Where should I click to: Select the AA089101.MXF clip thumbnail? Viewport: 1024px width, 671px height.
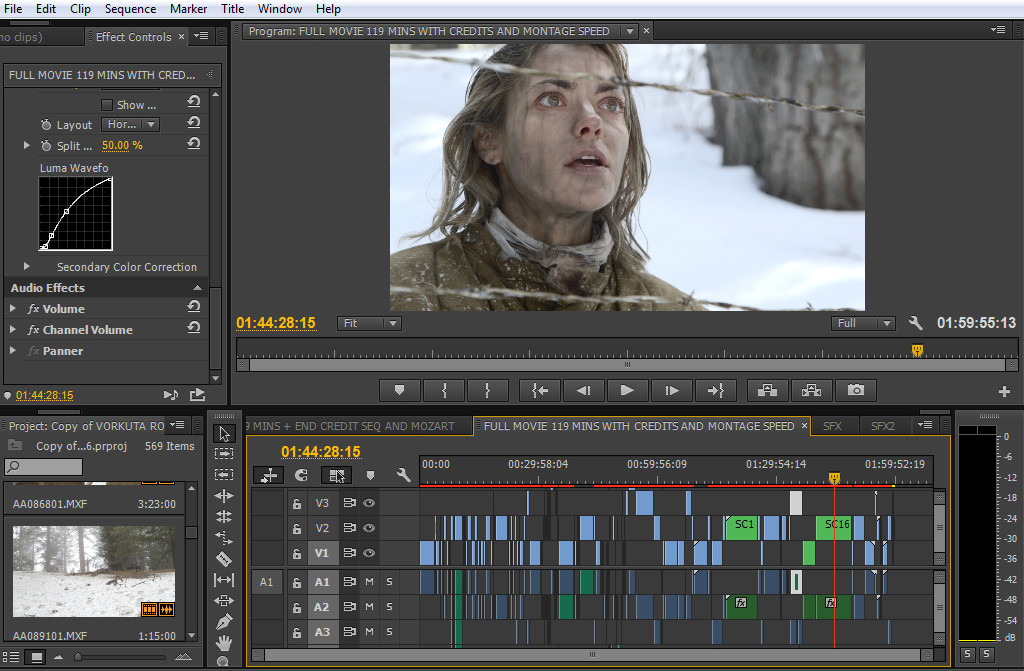point(94,570)
